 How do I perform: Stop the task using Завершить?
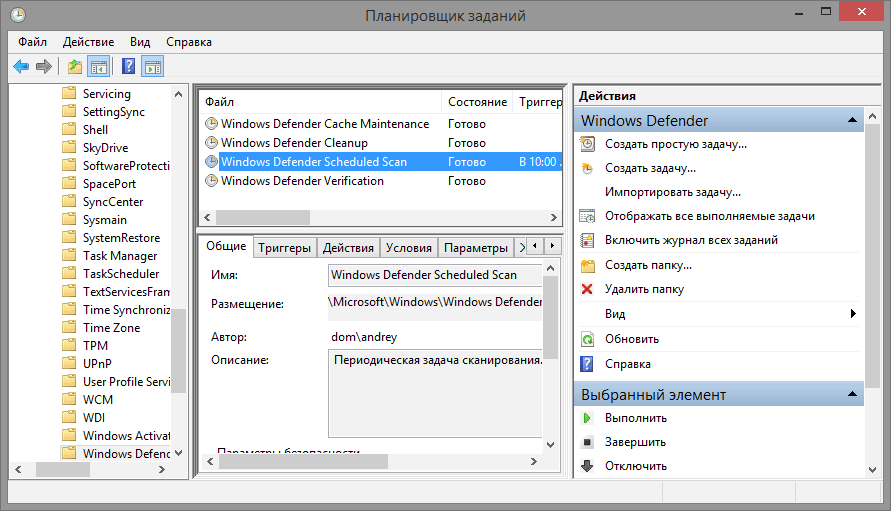(x=635, y=442)
